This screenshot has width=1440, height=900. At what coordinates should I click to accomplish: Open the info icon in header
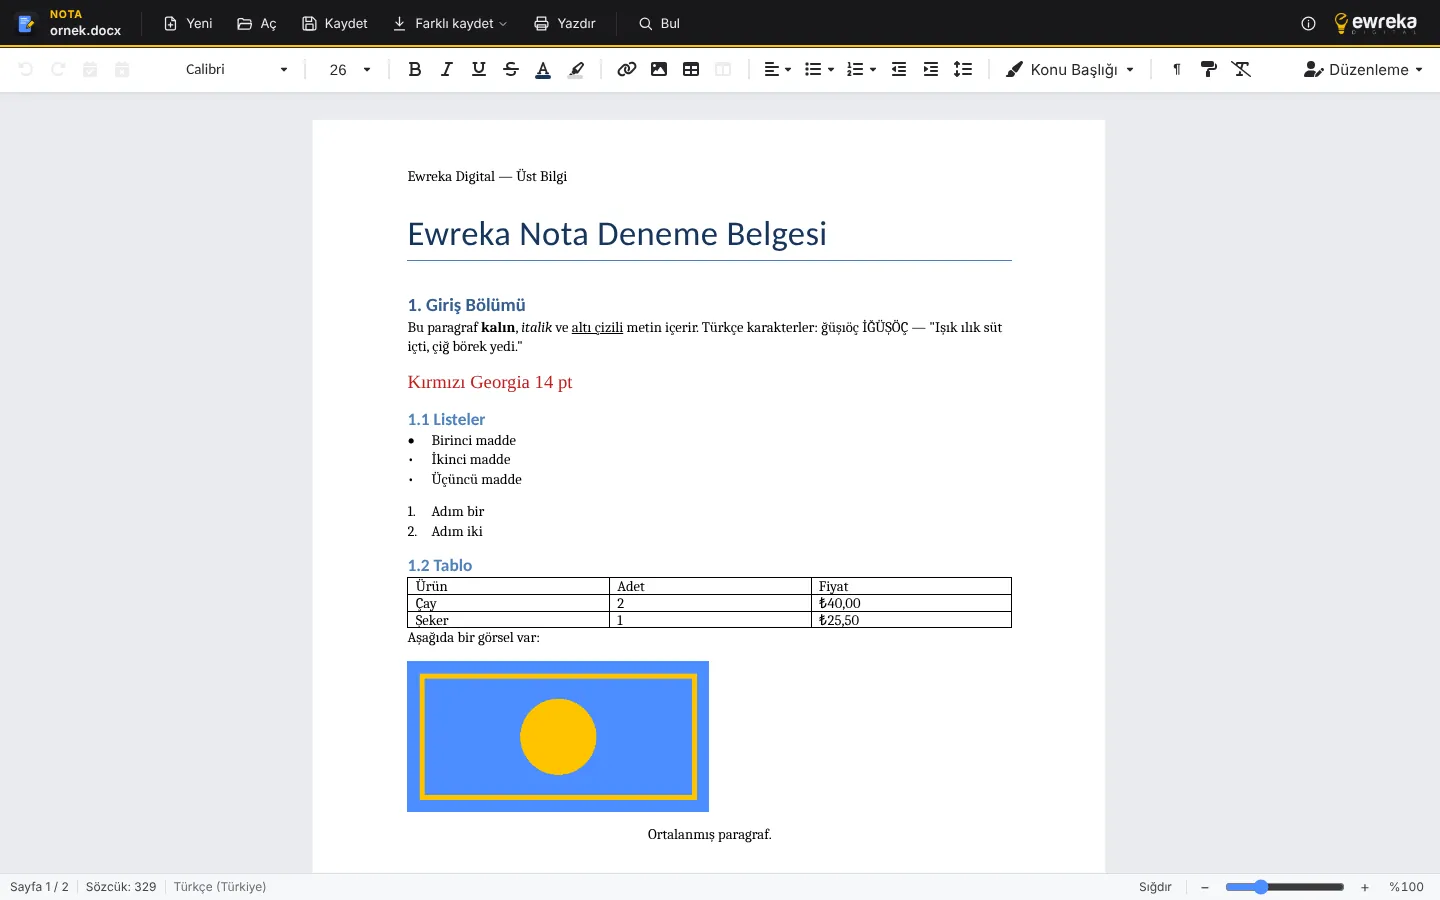[x=1308, y=23]
